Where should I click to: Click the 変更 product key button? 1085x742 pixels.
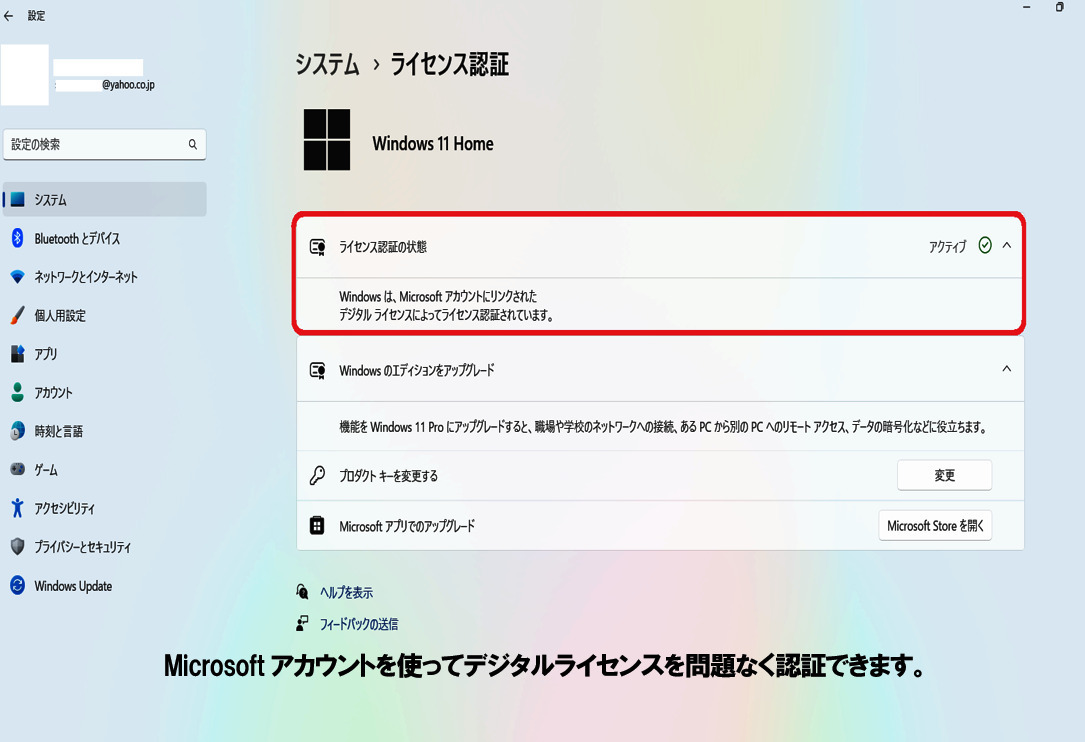[x=945, y=475]
